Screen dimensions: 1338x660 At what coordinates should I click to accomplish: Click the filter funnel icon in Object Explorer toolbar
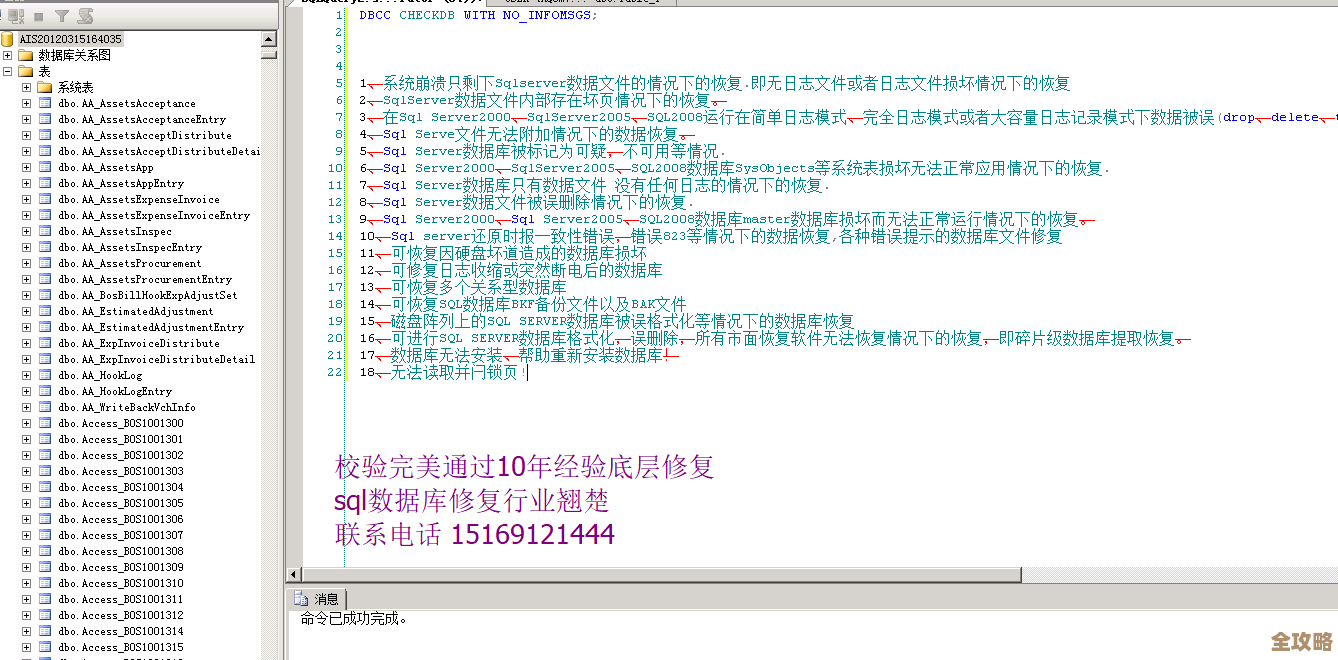(62, 16)
